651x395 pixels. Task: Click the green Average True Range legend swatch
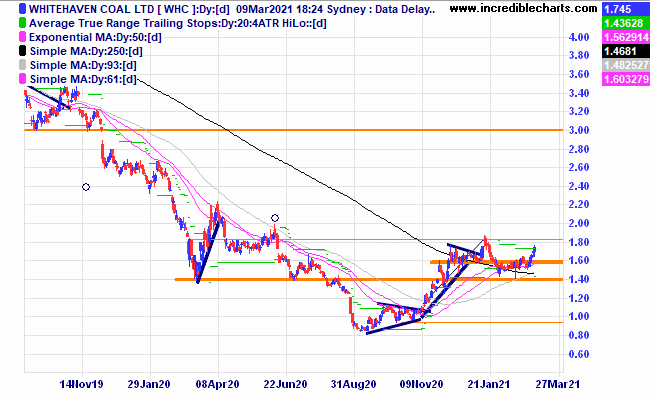pyautogui.click(x=22, y=23)
